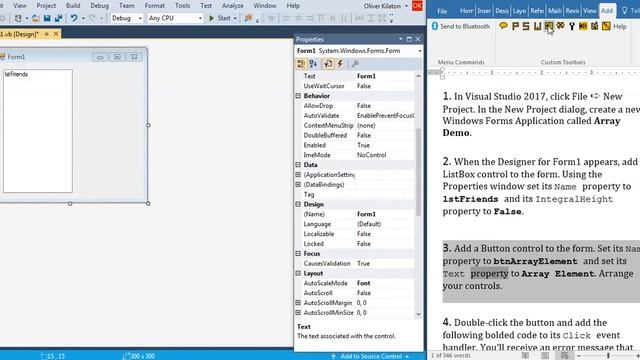Select the AutoScaleMode property row
Viewport: 640px width, 360px height.
[355, 283]
